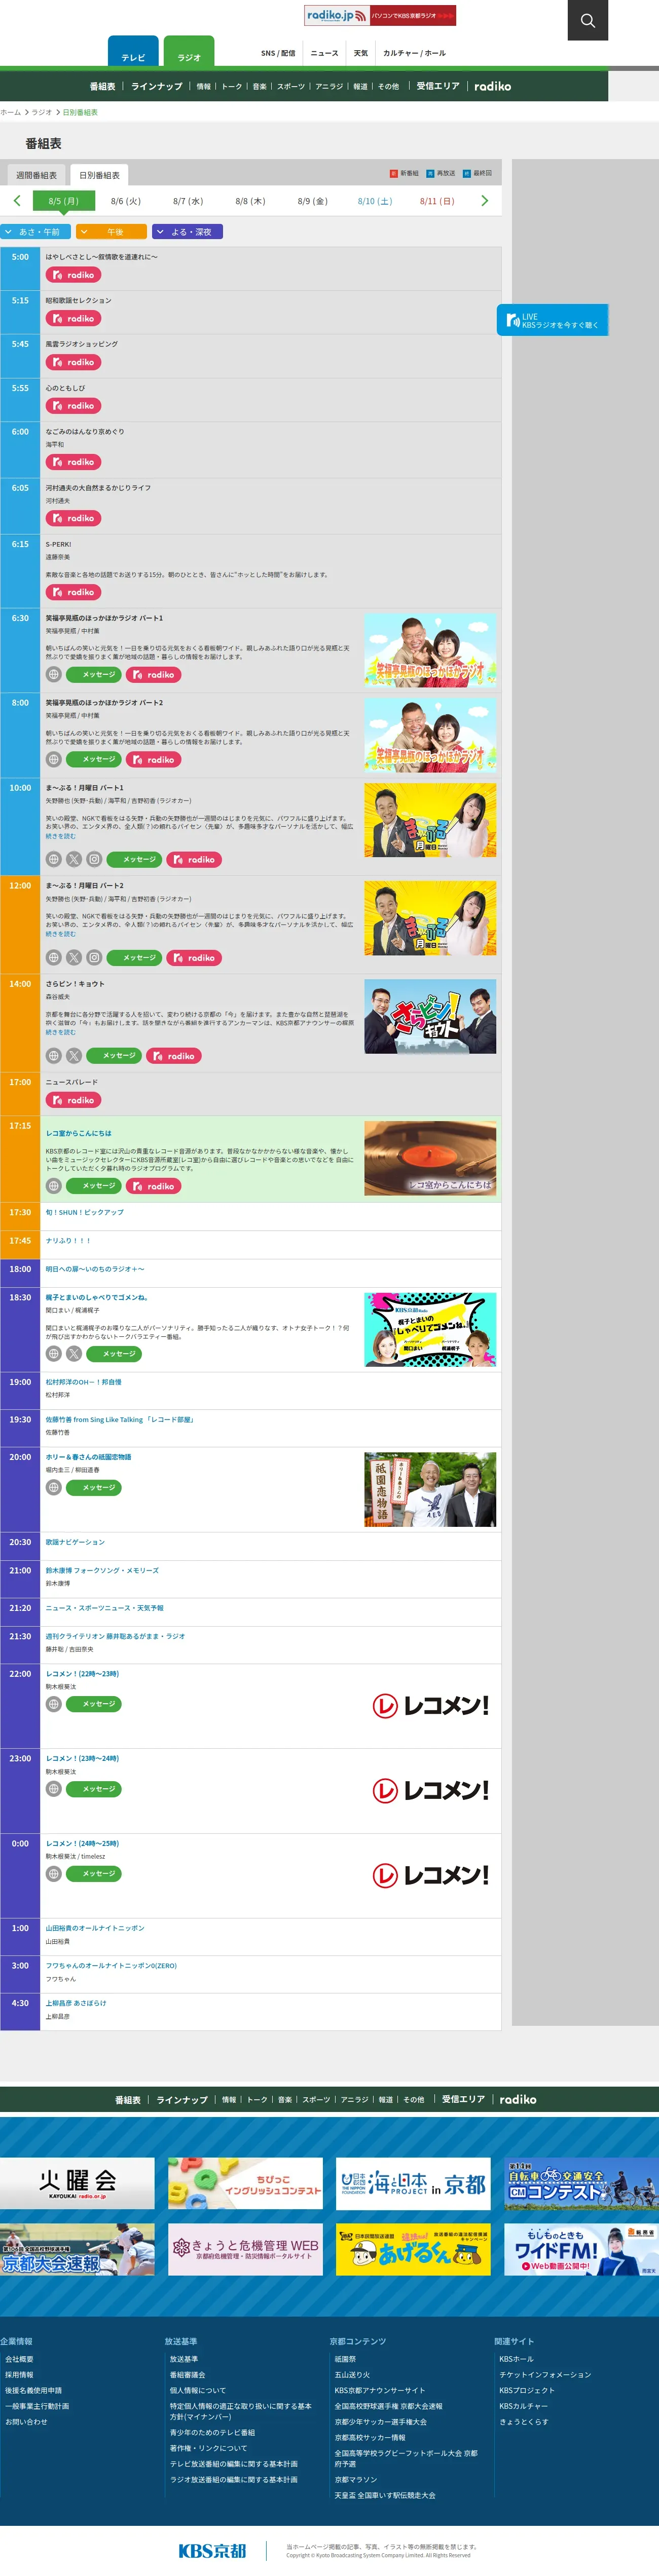This screenshot has height=2576, width=659.
Task: Click the radiko.jp banner at top
Action: point(380,15)
